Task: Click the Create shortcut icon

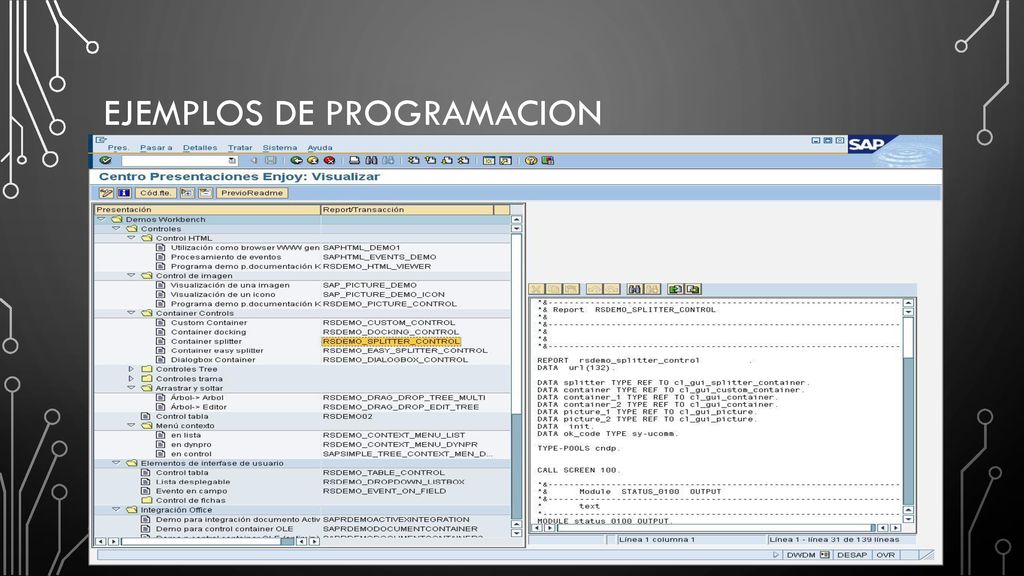Action: point(505,160)
